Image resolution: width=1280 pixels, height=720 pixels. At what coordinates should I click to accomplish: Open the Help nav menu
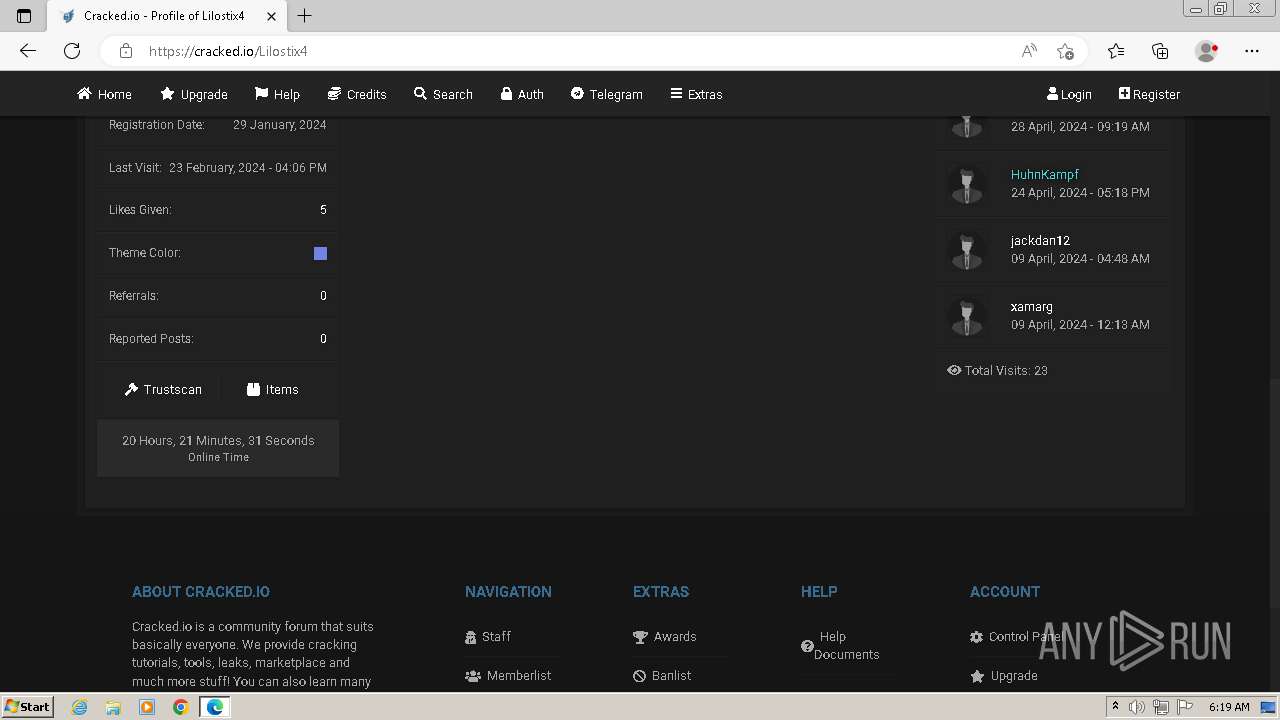point(277,94)
